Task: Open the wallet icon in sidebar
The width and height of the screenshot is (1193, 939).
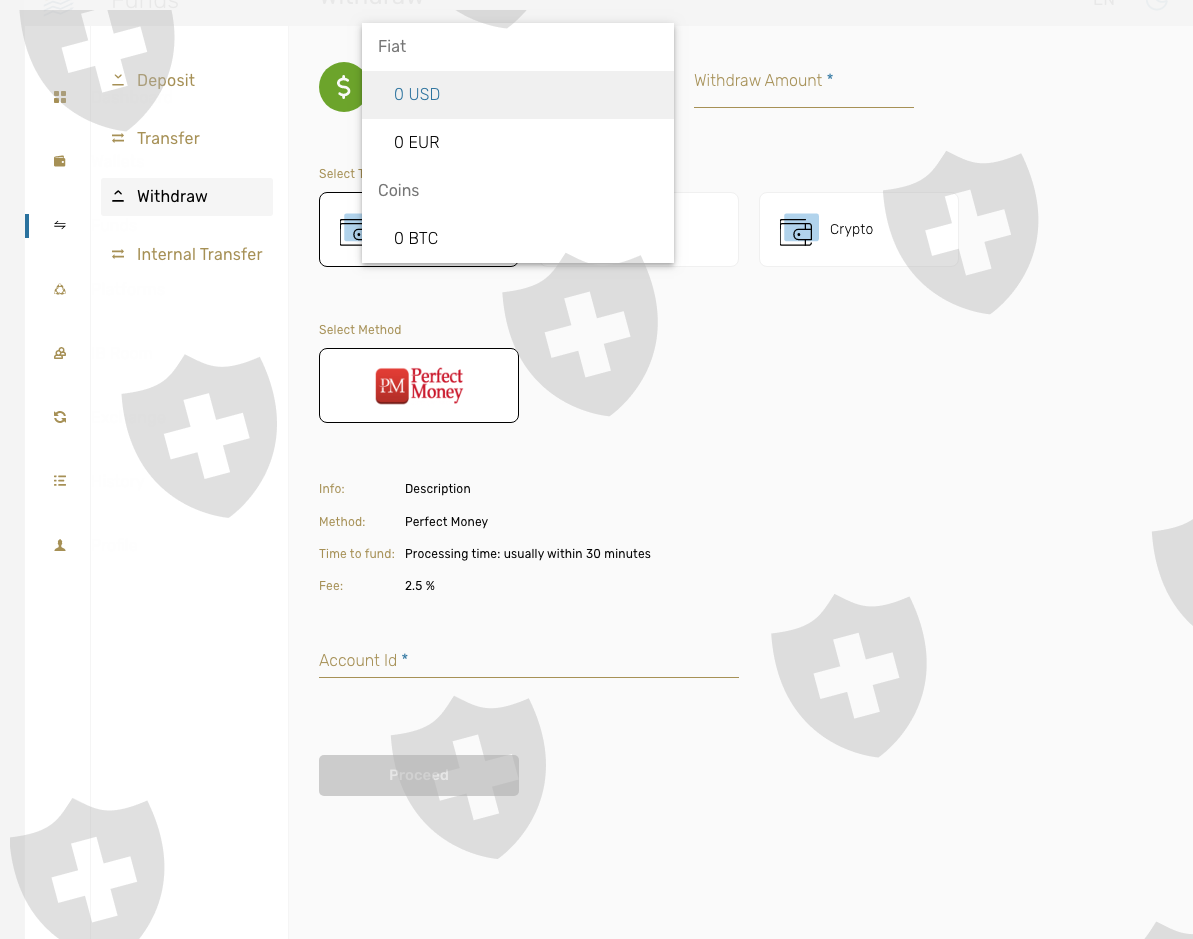Action: pyautogui.click(x=59, y=161)
